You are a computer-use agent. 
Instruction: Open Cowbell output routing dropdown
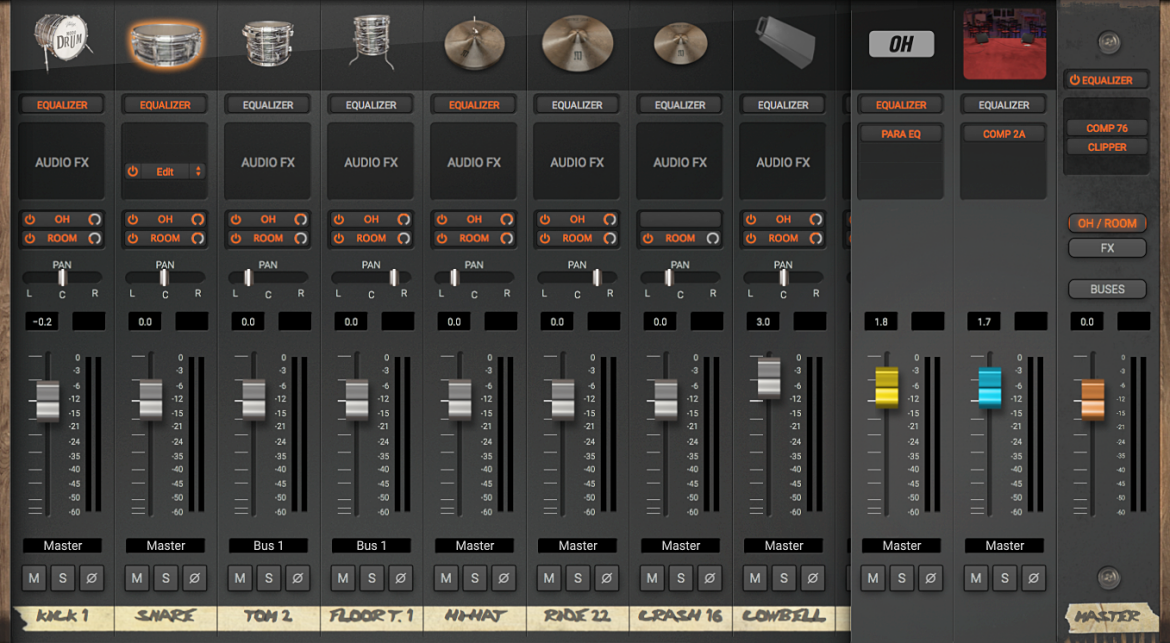tap(783, 546)
